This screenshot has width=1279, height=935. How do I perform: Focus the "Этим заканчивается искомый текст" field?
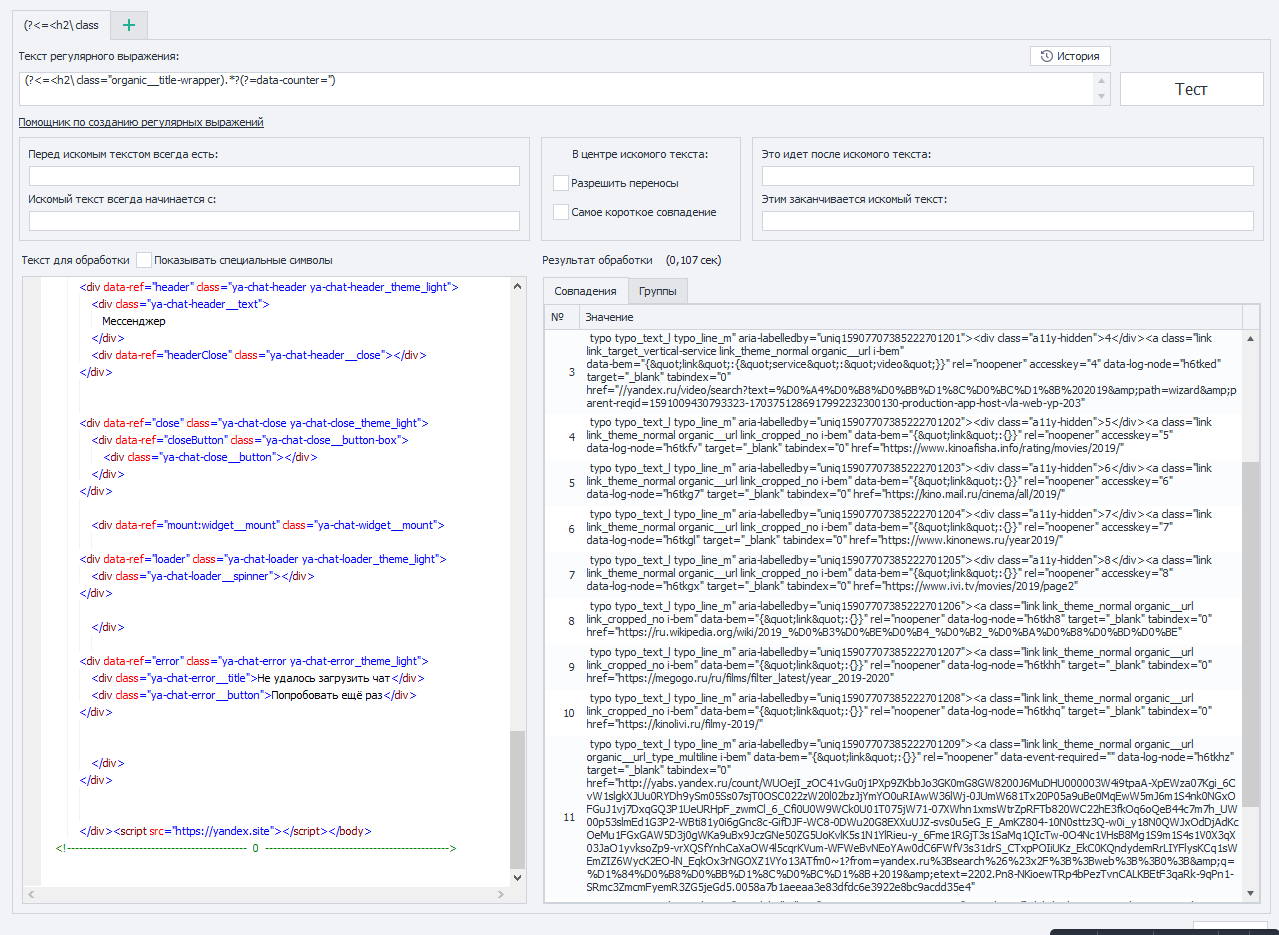pos(1007,221)
